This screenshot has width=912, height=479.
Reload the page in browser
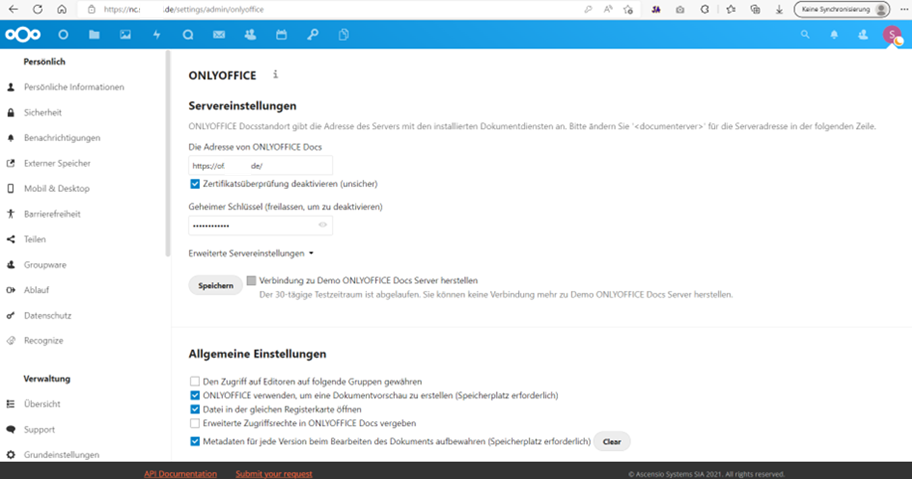point(38,9)
